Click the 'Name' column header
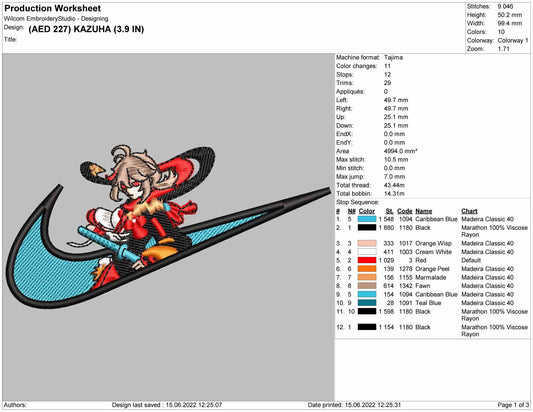 point(424,211)
